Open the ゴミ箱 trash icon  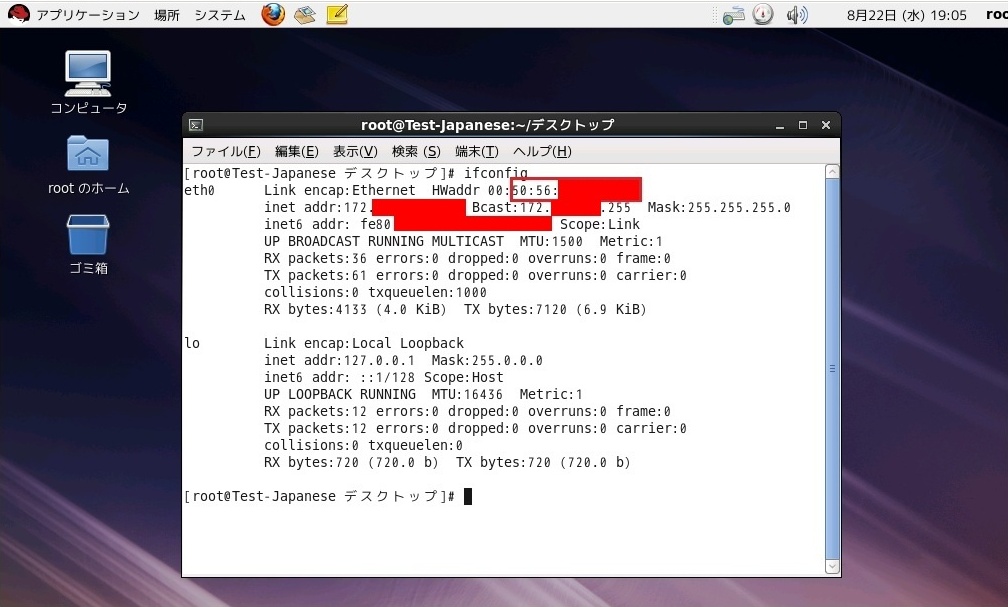point(89,244)
